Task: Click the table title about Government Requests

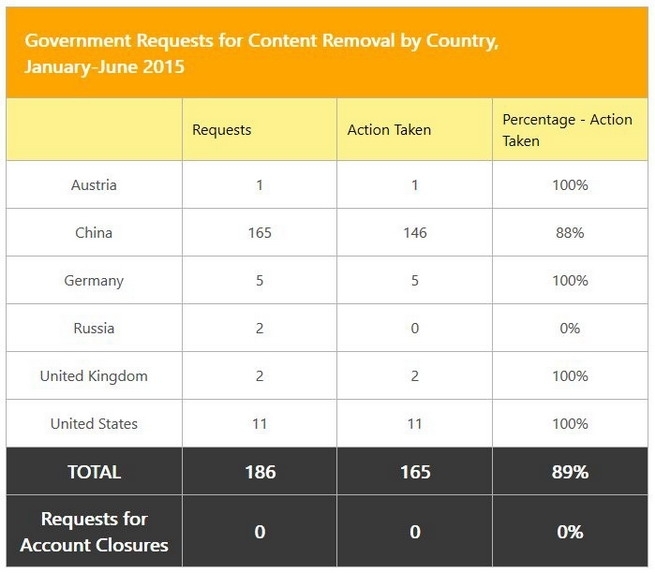Action: click(261, 56)
